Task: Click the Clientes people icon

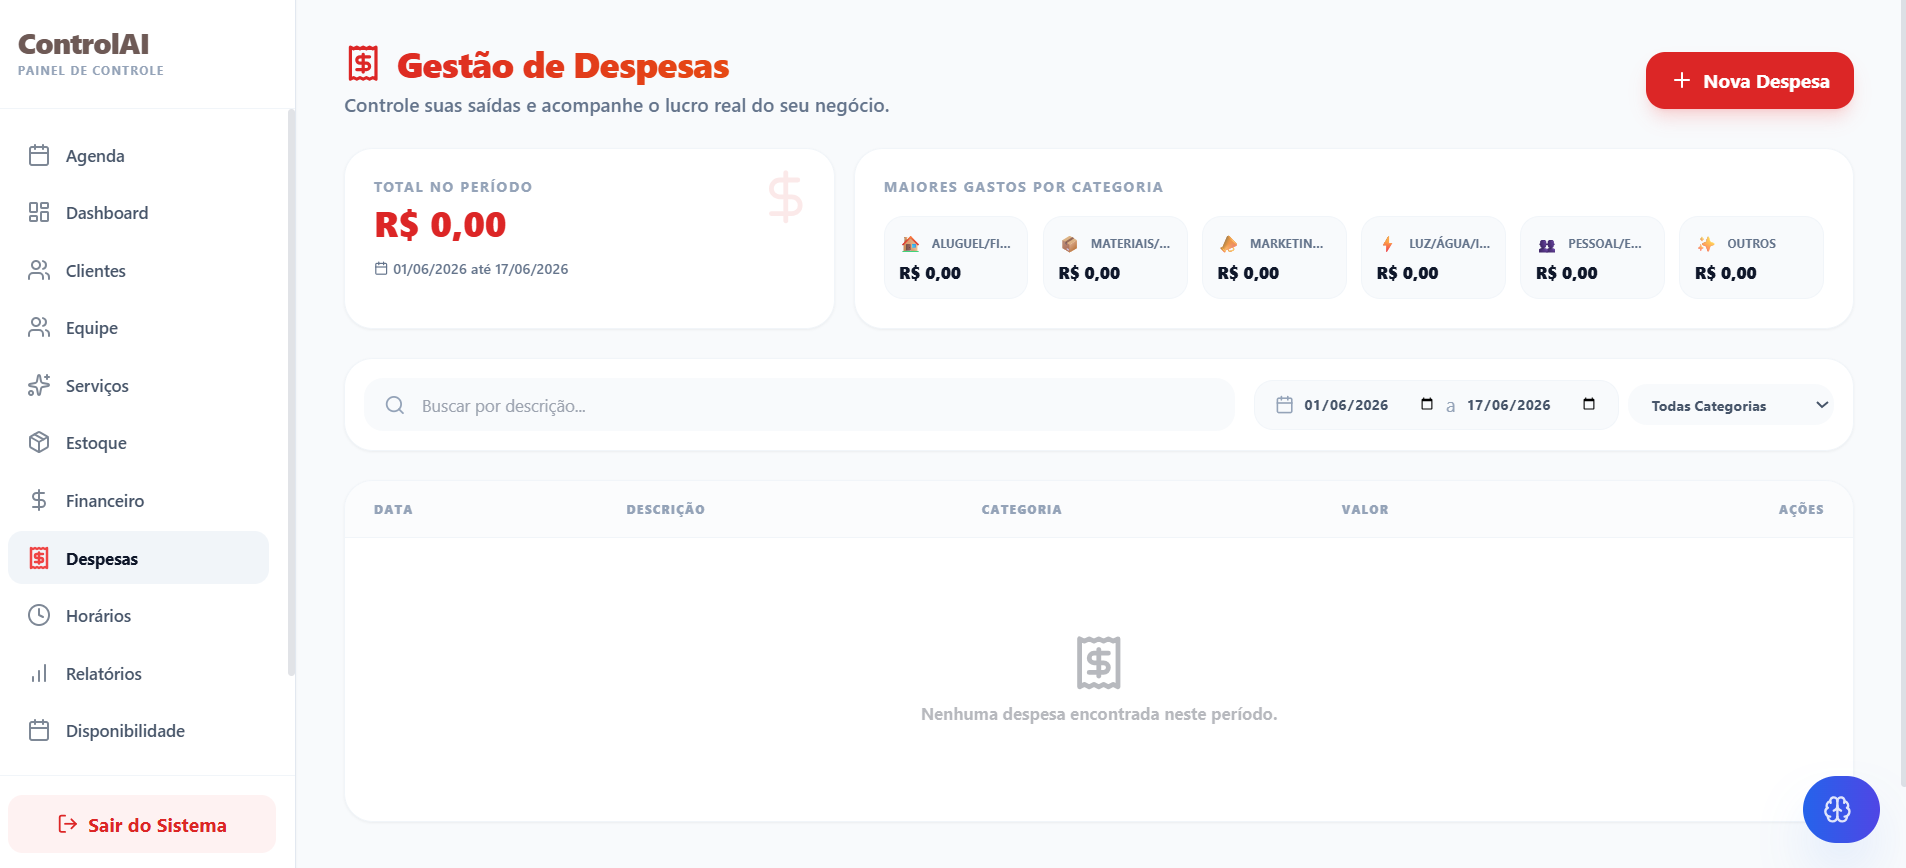Action: (39, 270)
